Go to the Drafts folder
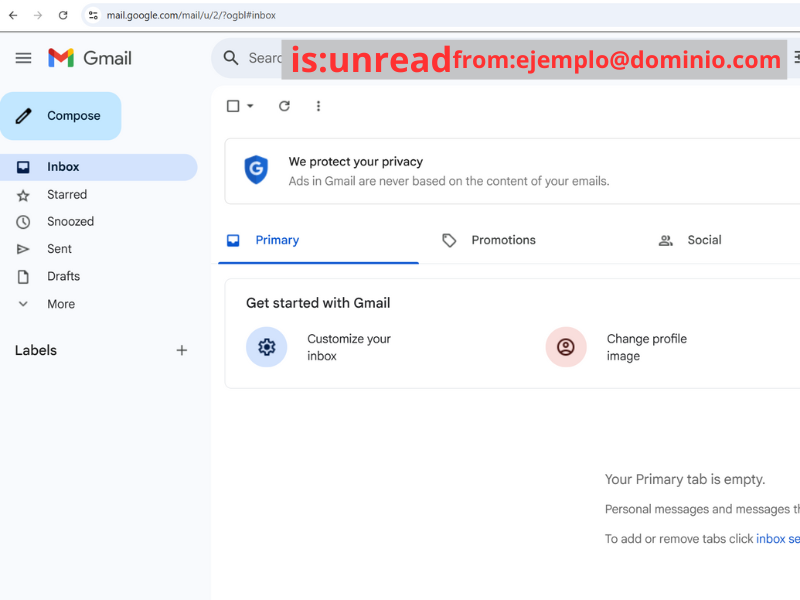800x600 pixels. (x=63, y=276)
